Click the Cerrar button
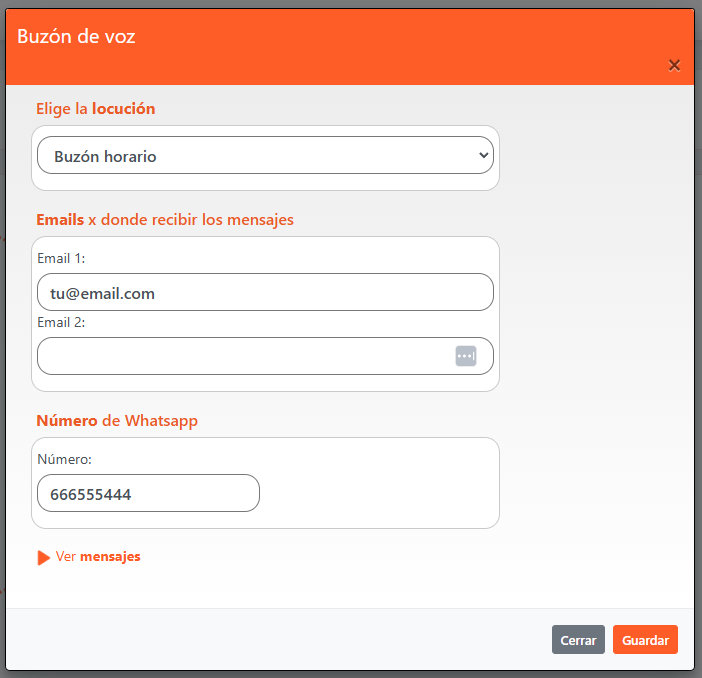Image resolution: width=702 pixels, height=678 pixels. (578, 639)
